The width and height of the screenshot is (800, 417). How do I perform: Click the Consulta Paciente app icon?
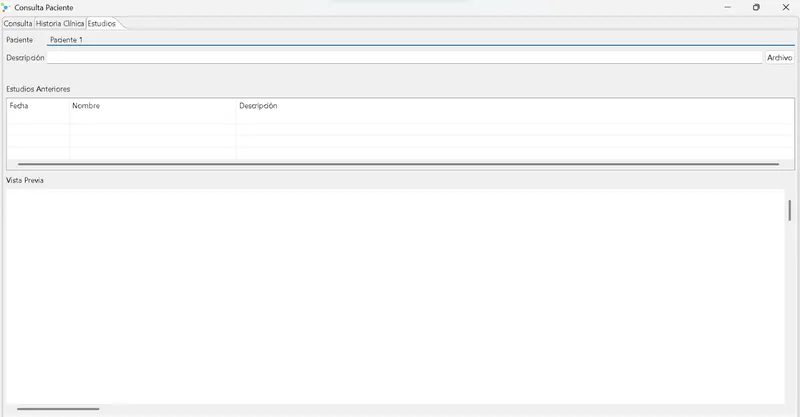click(6, 8)
